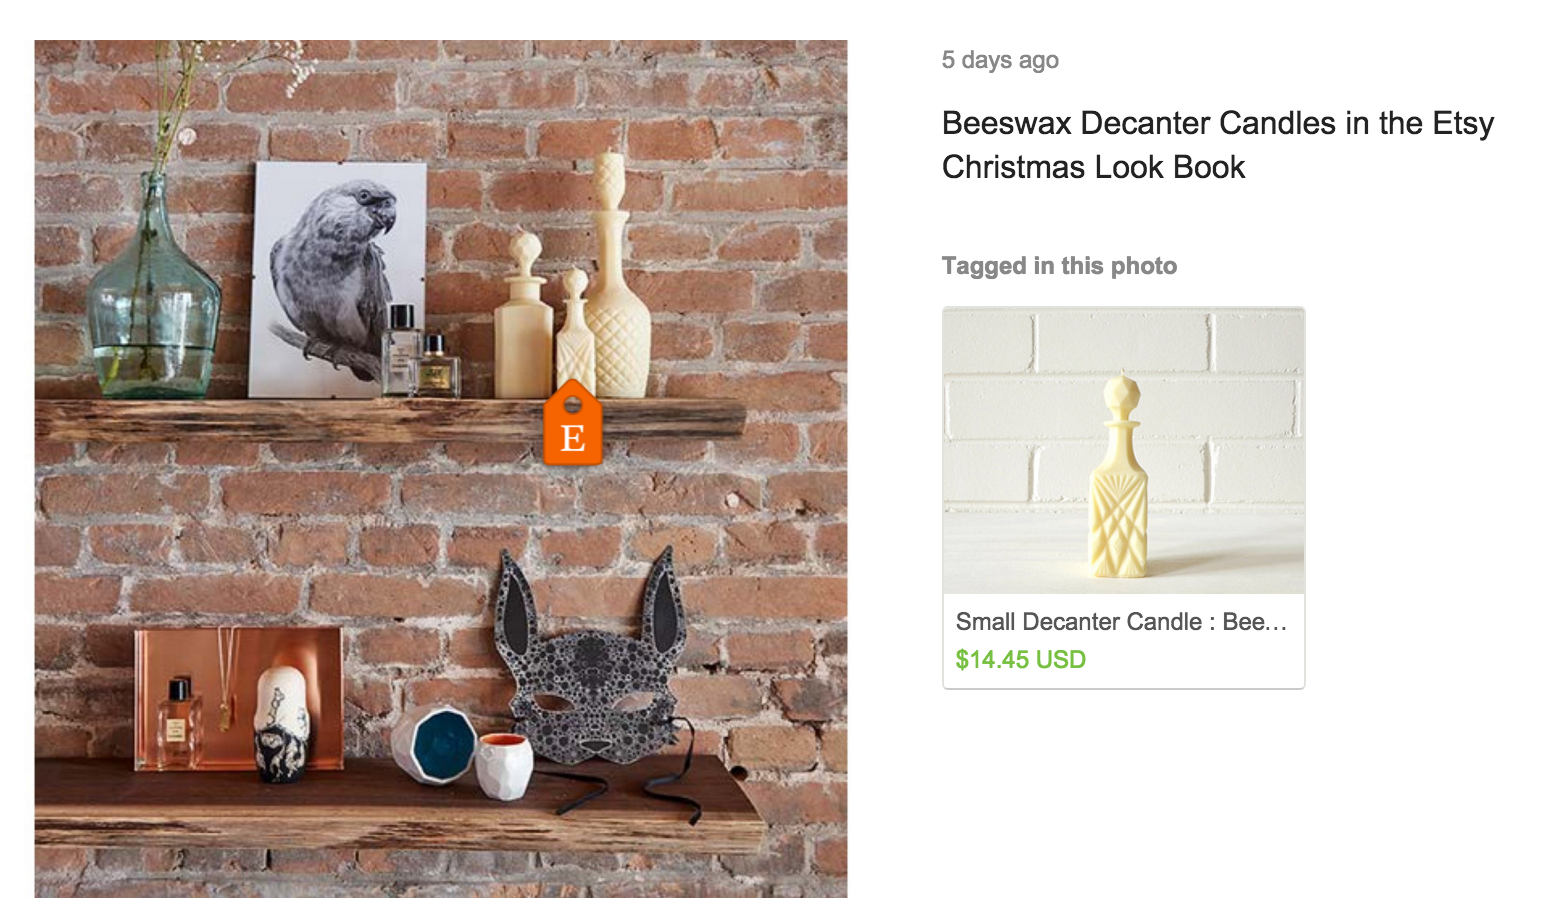Viewport: 1566px width, 924px height.
Task: Click the $14.45 USD price
Action: coord(1020,660)
